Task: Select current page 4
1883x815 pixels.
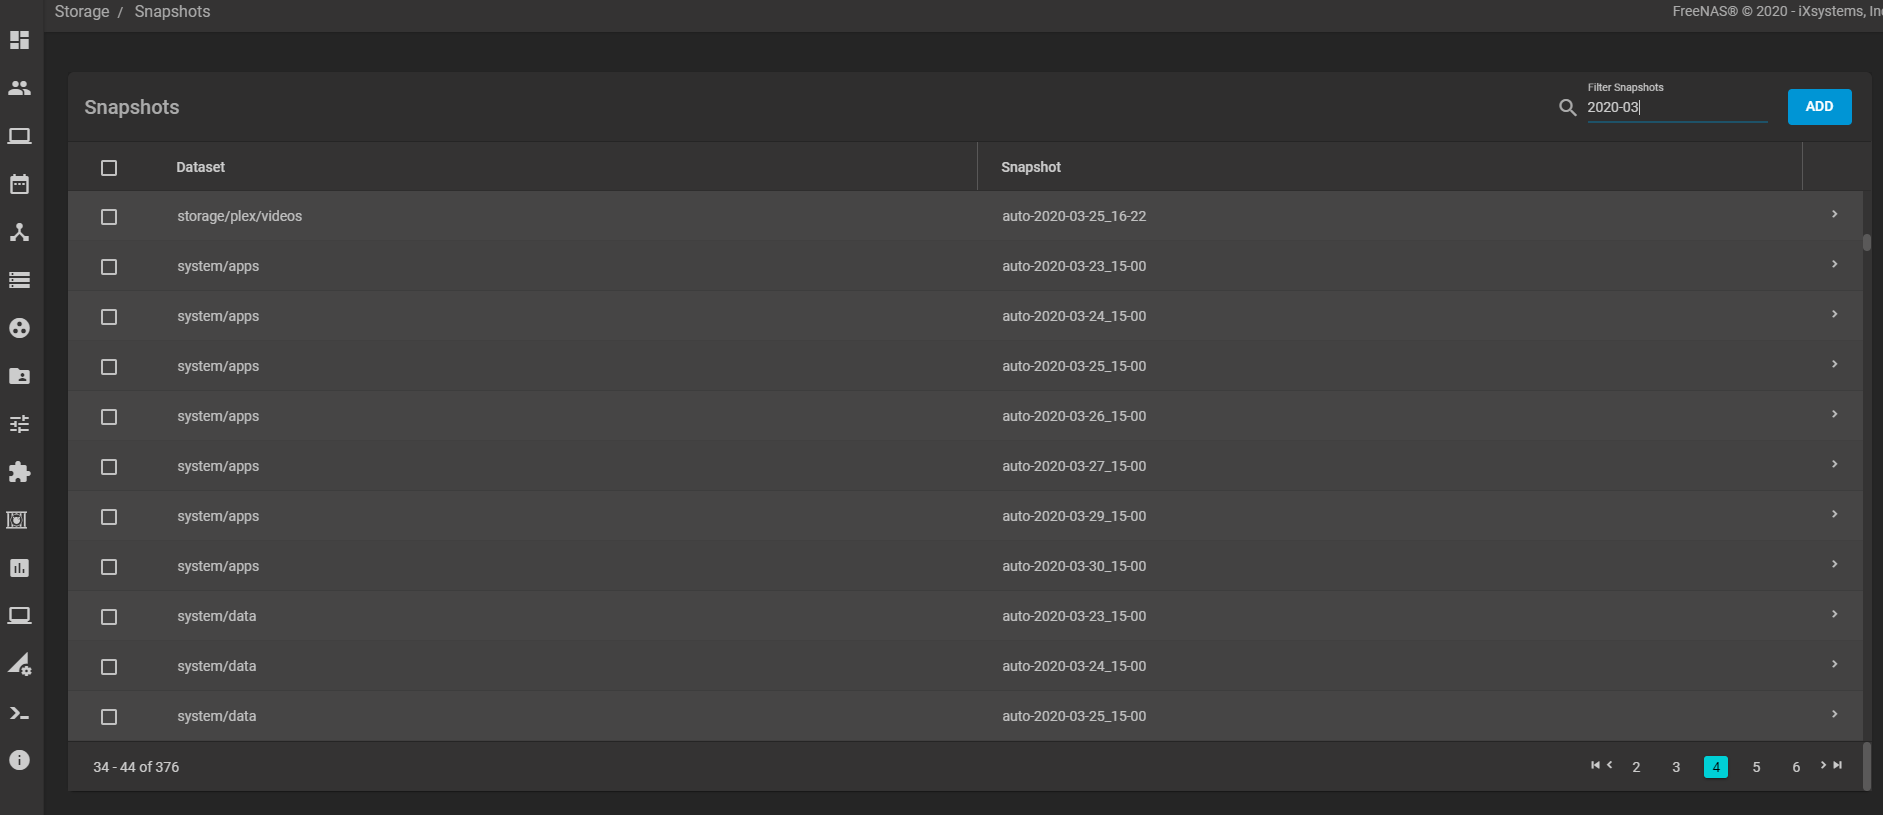Action: pos(1716,767)
